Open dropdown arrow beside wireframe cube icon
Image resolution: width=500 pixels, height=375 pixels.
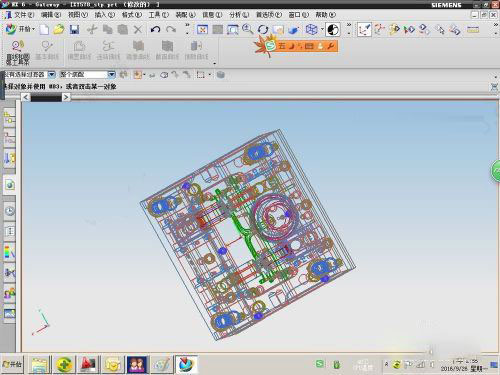click(322, 30)
